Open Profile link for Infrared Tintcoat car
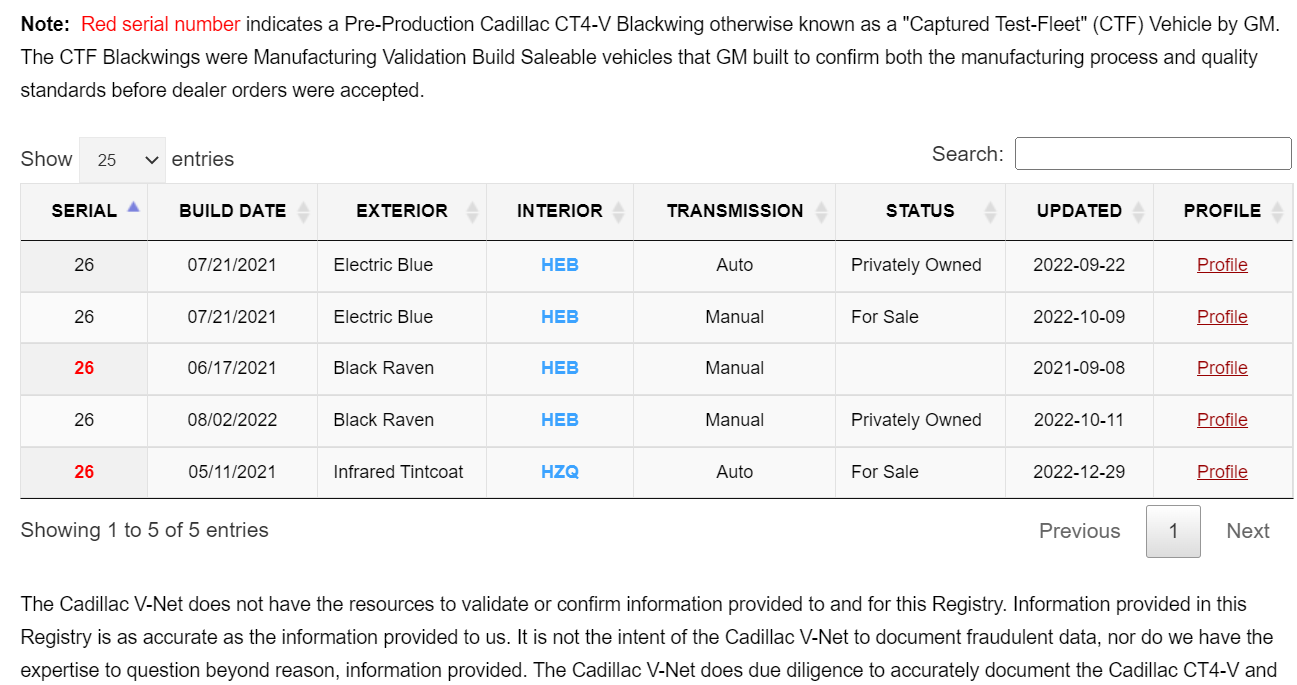This screenshot has width=1297, height=685. pos(1222,472)
